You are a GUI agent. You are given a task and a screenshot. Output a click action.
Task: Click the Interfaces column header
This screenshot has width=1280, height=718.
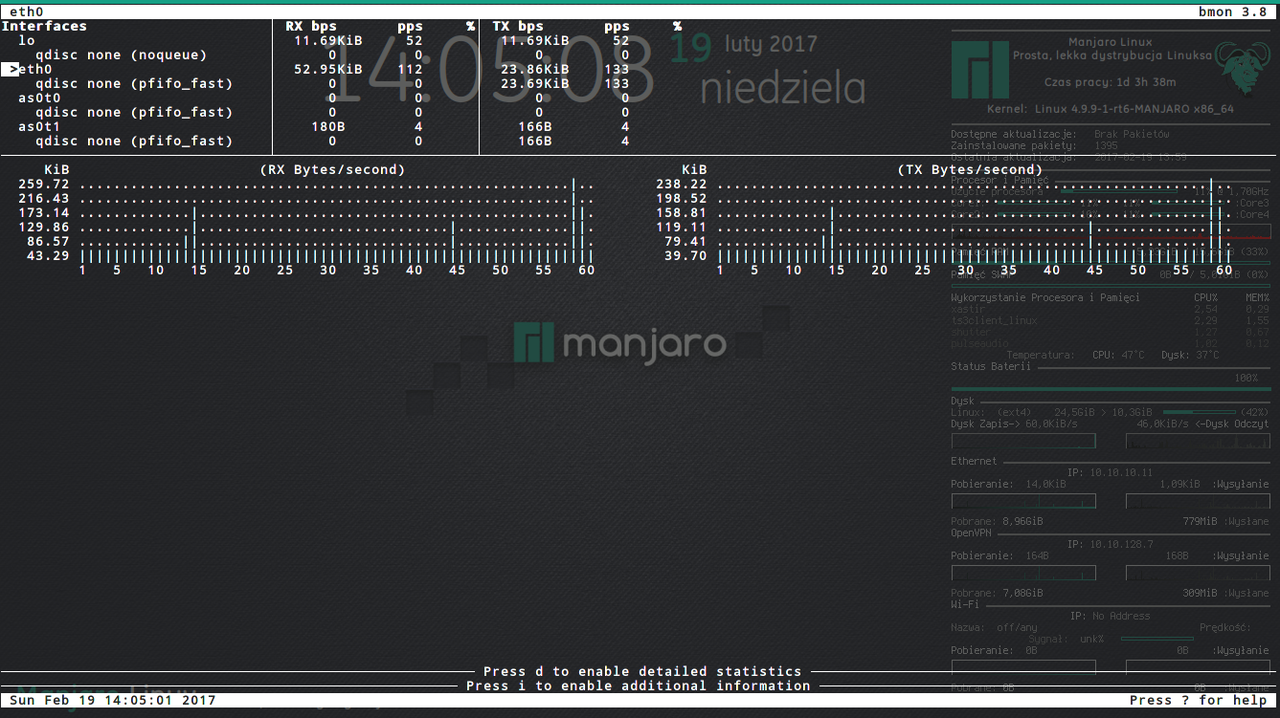(44, 26)
